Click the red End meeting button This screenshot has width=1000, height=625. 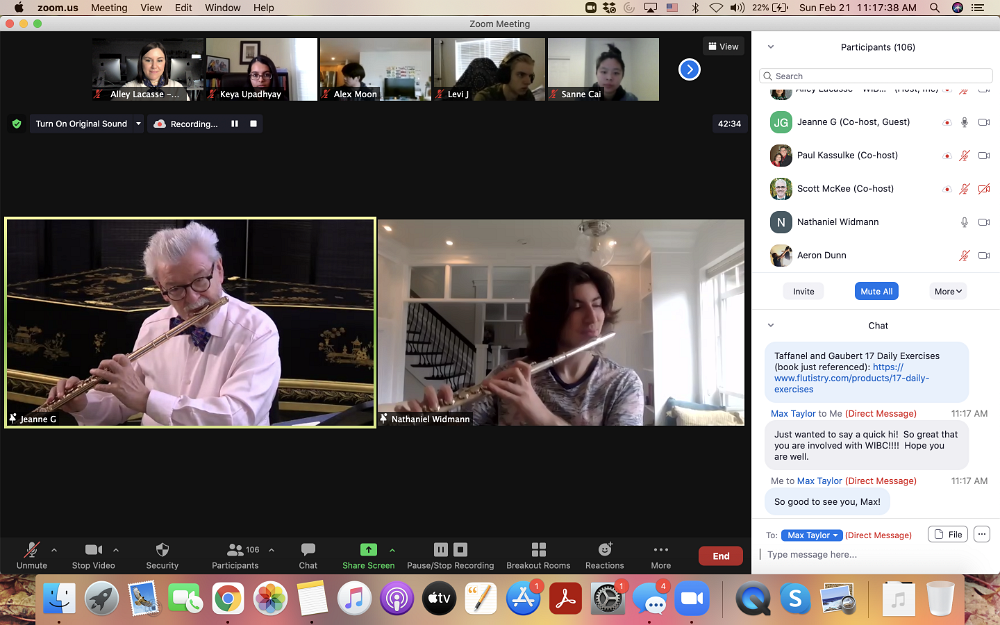tap(721, 555)
